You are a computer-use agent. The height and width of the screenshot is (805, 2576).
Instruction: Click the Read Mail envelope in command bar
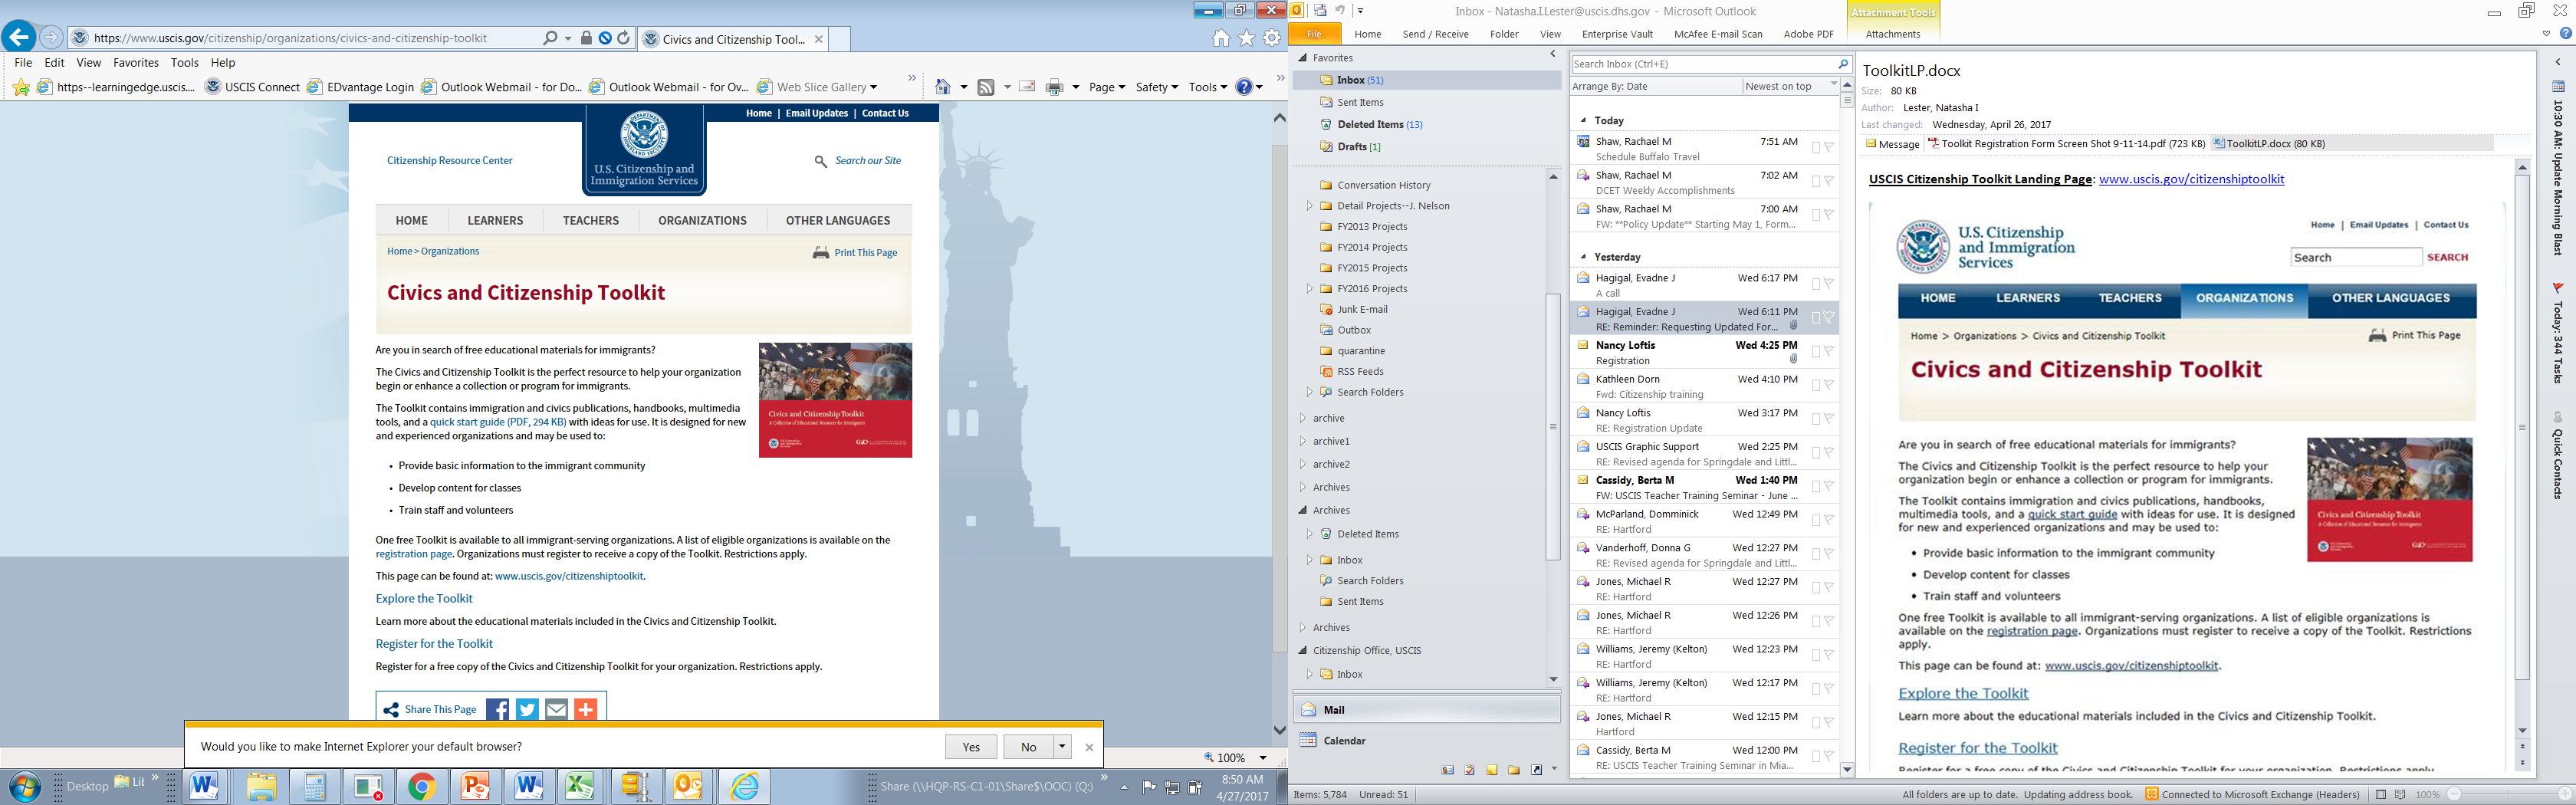pyautogui.click(x=1027, y=87)
